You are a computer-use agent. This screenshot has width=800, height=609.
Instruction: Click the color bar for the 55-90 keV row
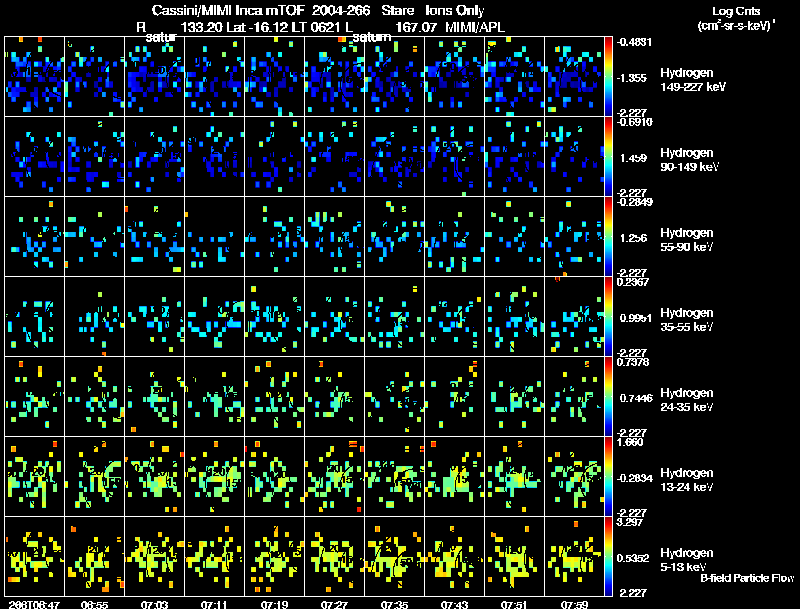pos(608,237)
